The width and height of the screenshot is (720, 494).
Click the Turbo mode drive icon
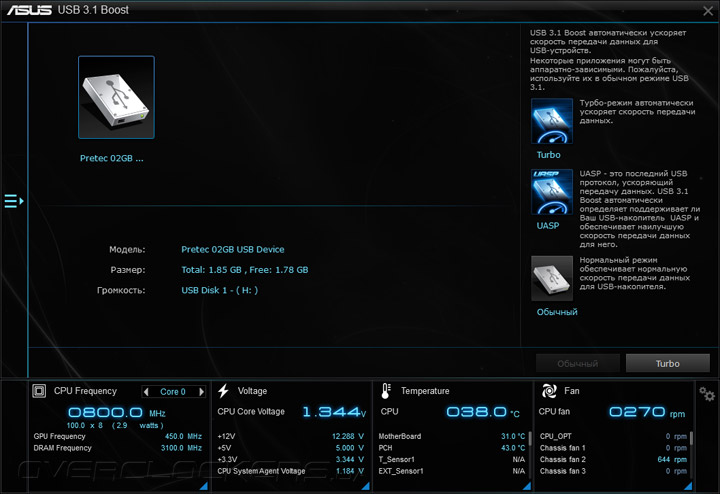552,121
